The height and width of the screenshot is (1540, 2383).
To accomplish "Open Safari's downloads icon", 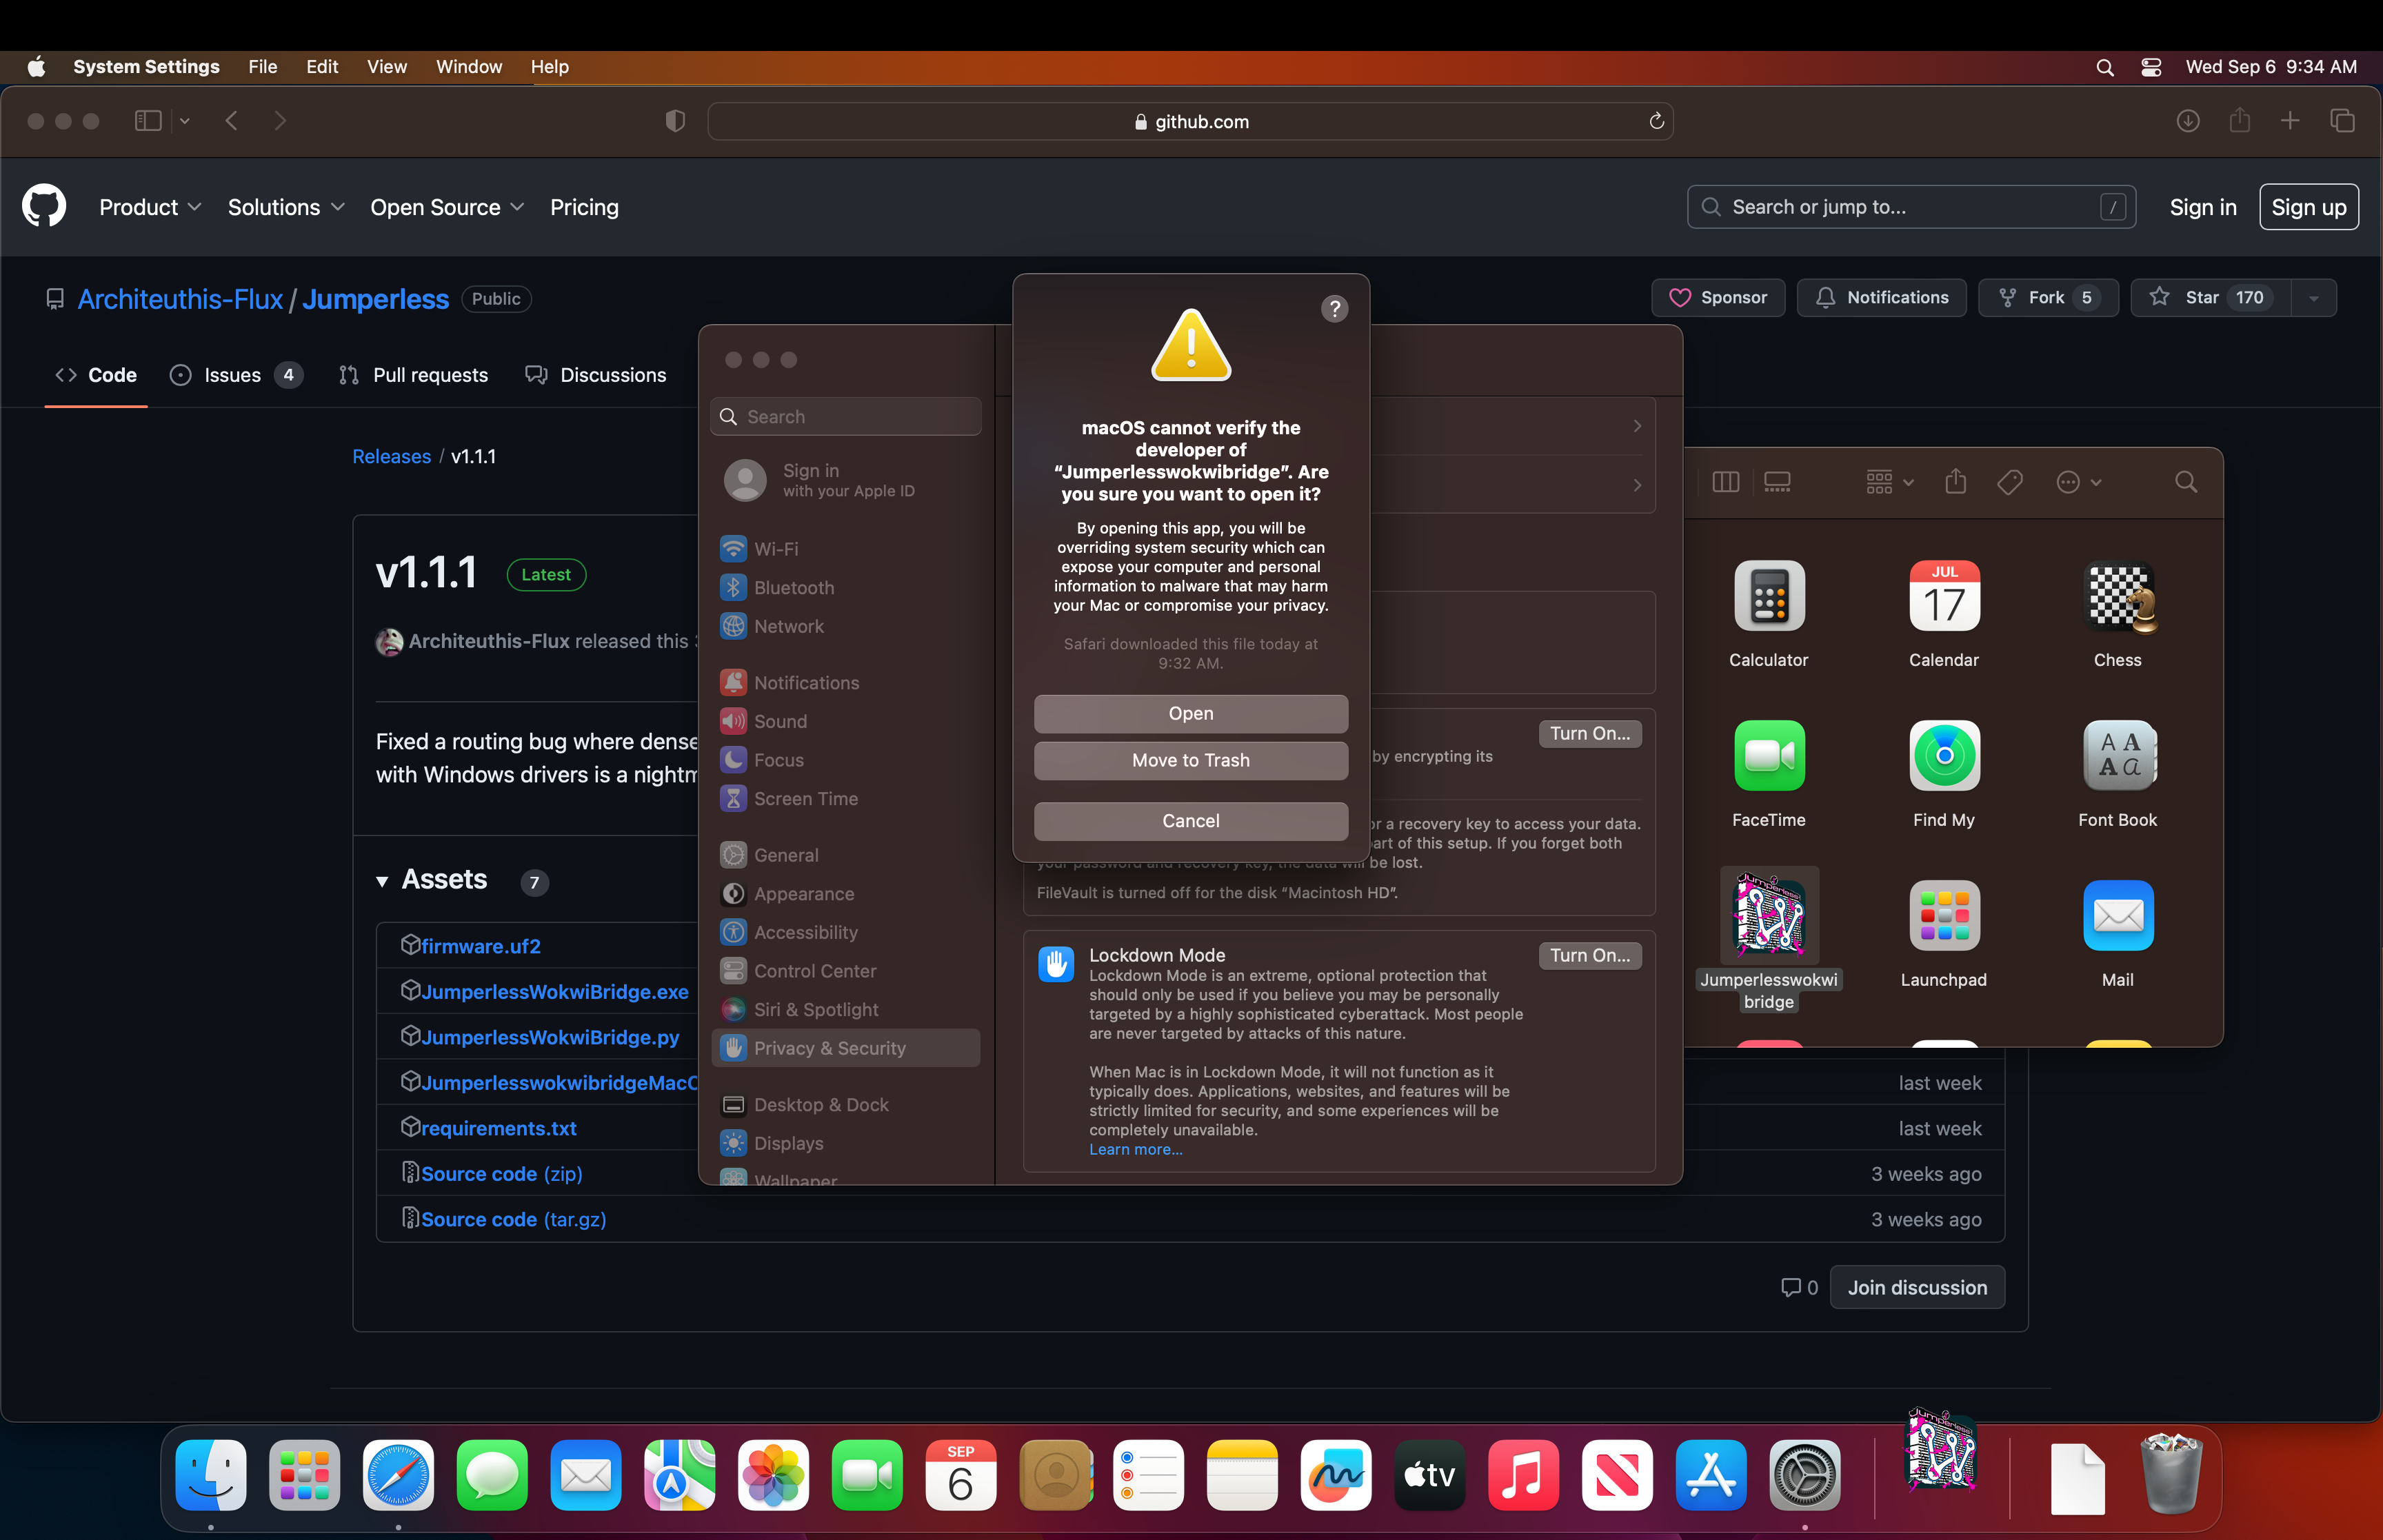I will tap(2187, 121).
